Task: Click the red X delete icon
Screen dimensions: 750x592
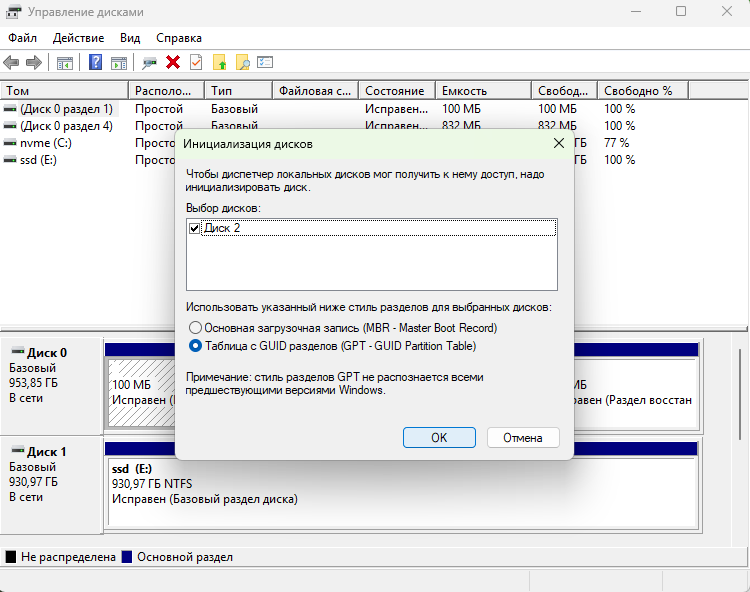Action: (x=173, y=62)
